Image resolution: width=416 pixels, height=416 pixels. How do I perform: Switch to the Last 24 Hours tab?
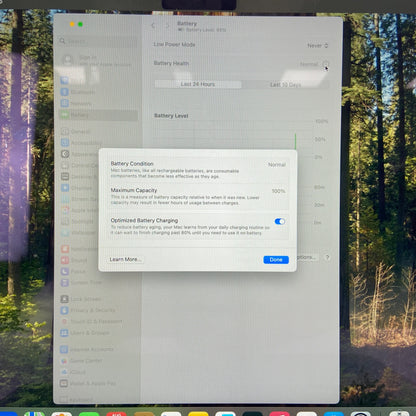(x=198, y=84)
